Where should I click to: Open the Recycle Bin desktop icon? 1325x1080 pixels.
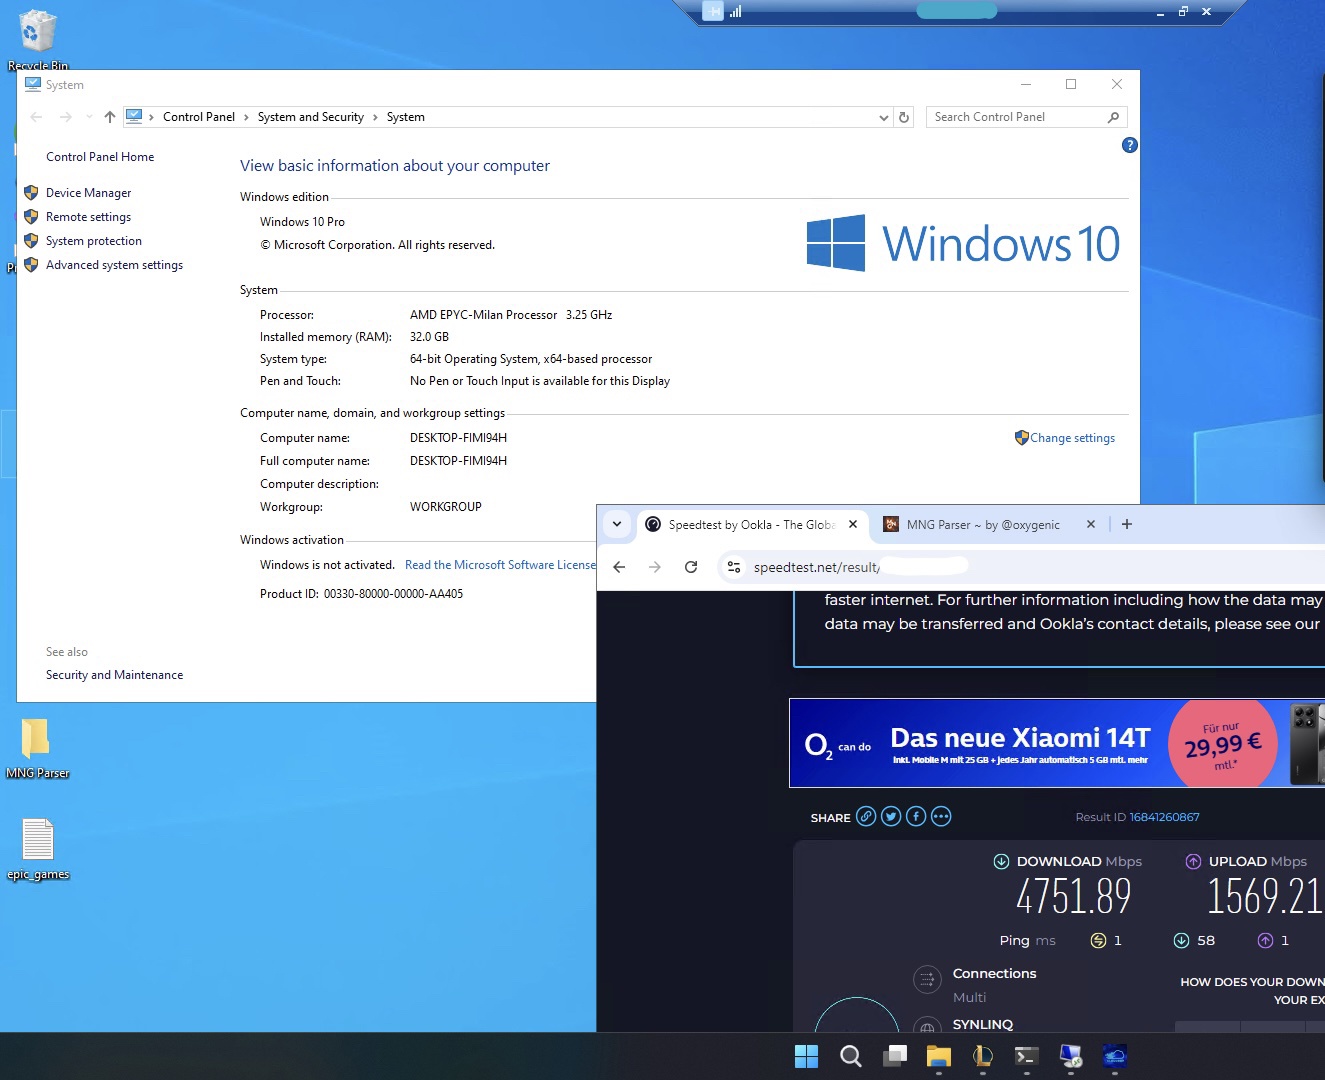[x=37, y=40]
